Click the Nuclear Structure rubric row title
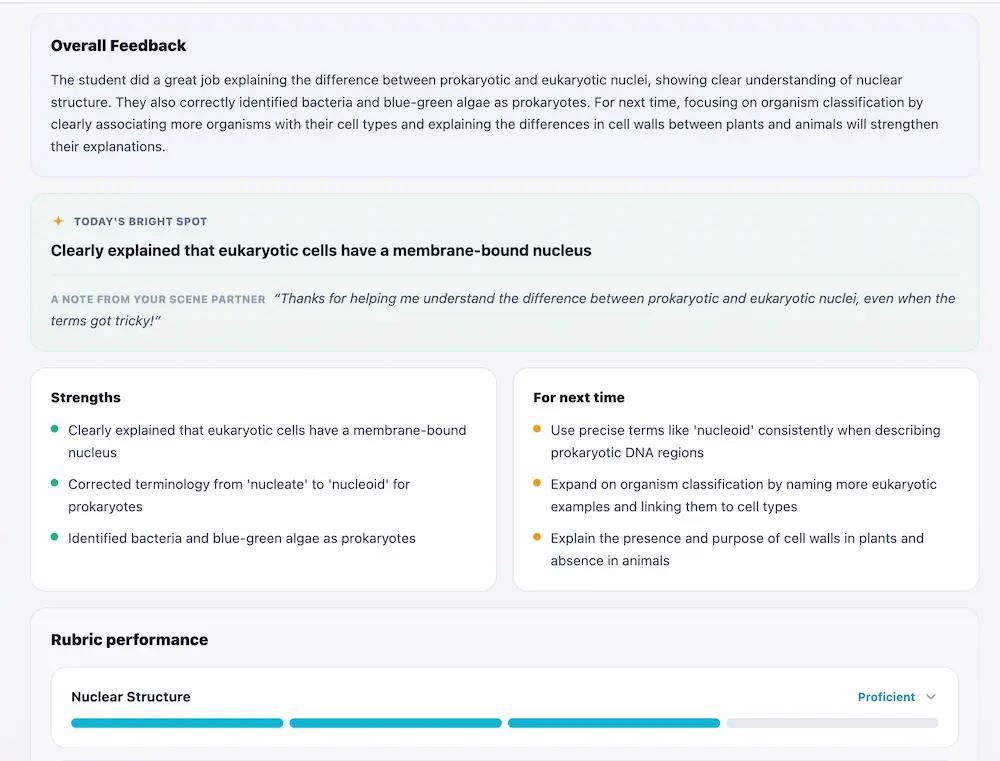The image size is (1000, 761). pos(131,697)
